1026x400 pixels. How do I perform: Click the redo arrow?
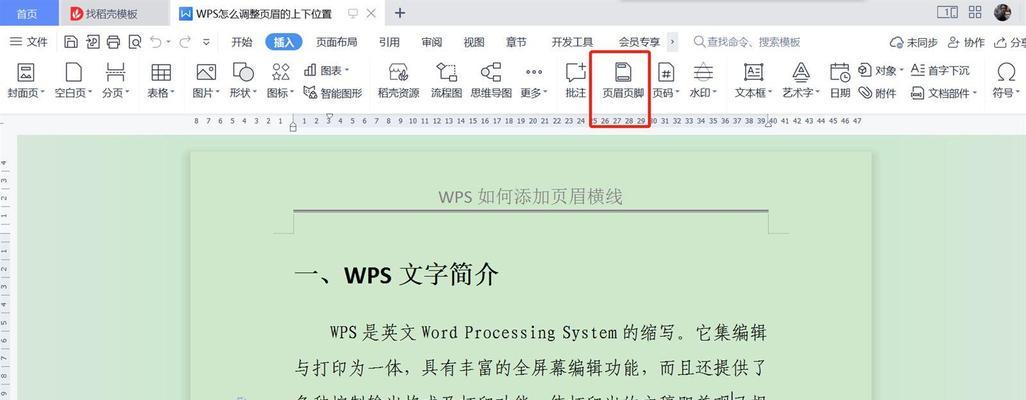point(185,42)
